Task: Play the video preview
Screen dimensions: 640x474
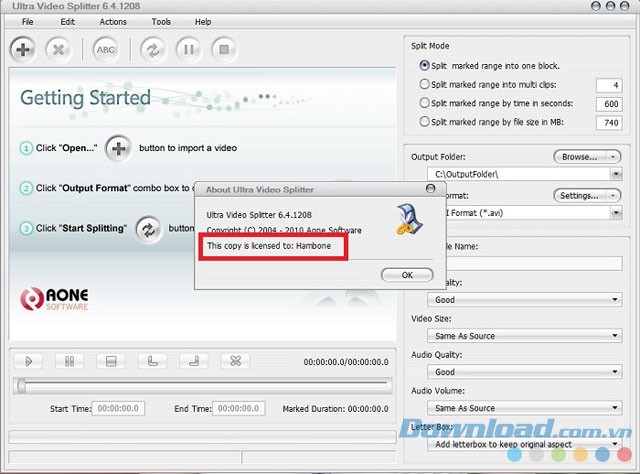Action: click(x=30, y=361)
